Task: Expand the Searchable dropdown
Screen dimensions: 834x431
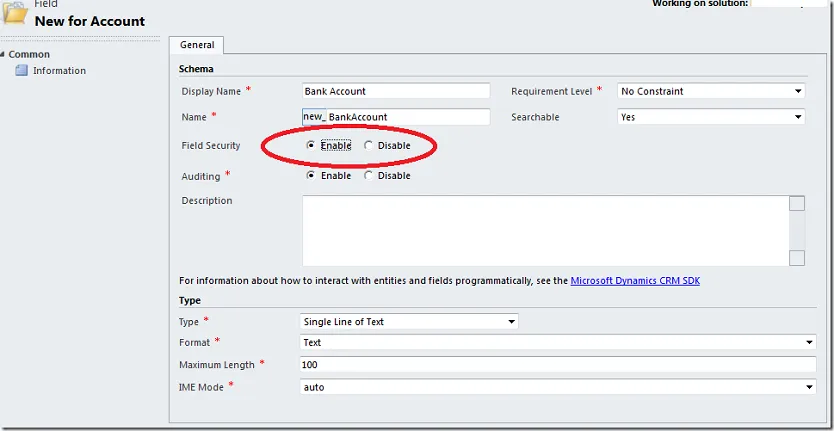Action: point(711,117)
